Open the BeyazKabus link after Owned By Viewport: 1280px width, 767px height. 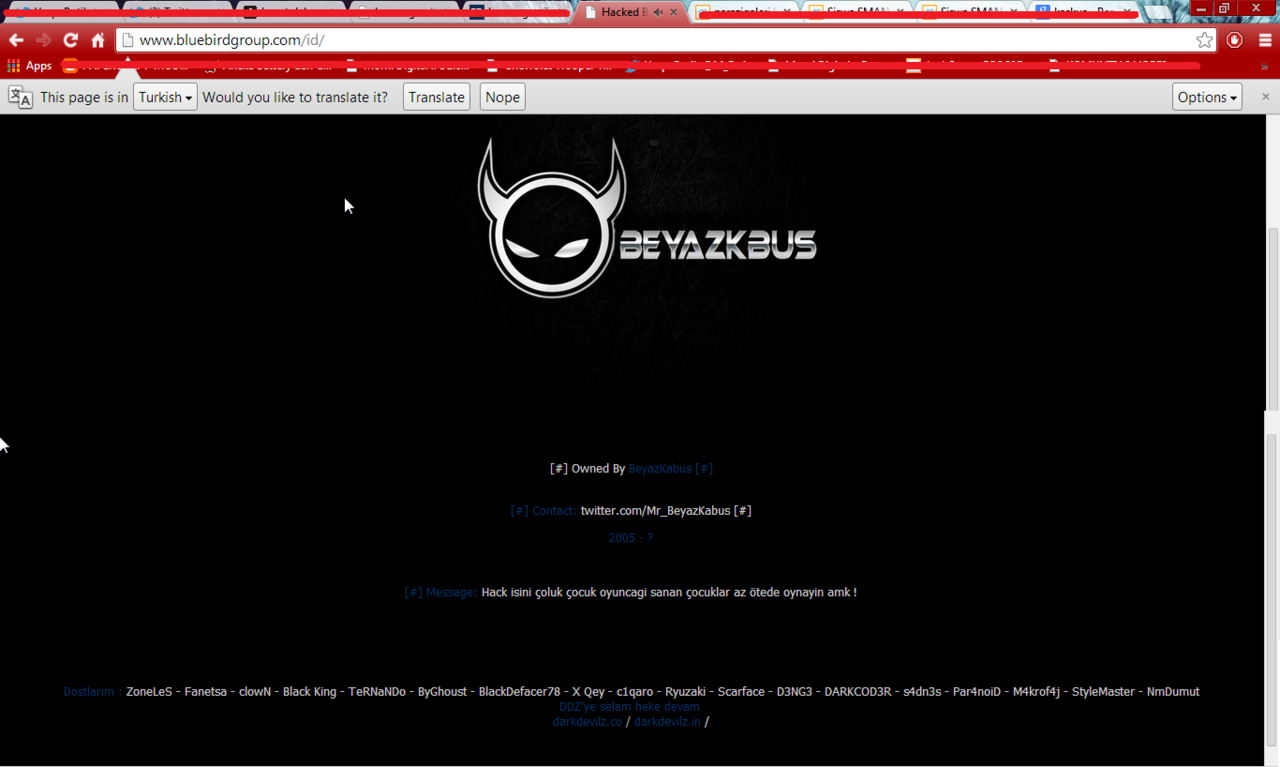tap(660, 468)
